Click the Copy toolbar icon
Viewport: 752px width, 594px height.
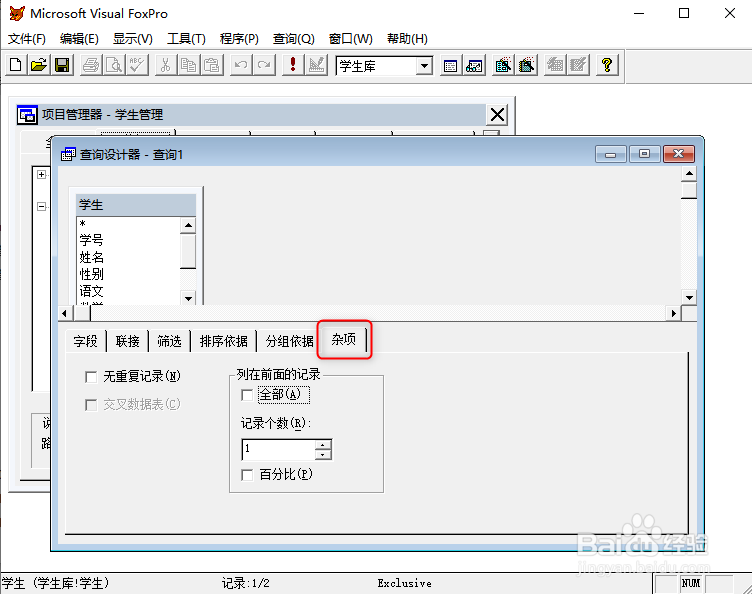point(188,65)
